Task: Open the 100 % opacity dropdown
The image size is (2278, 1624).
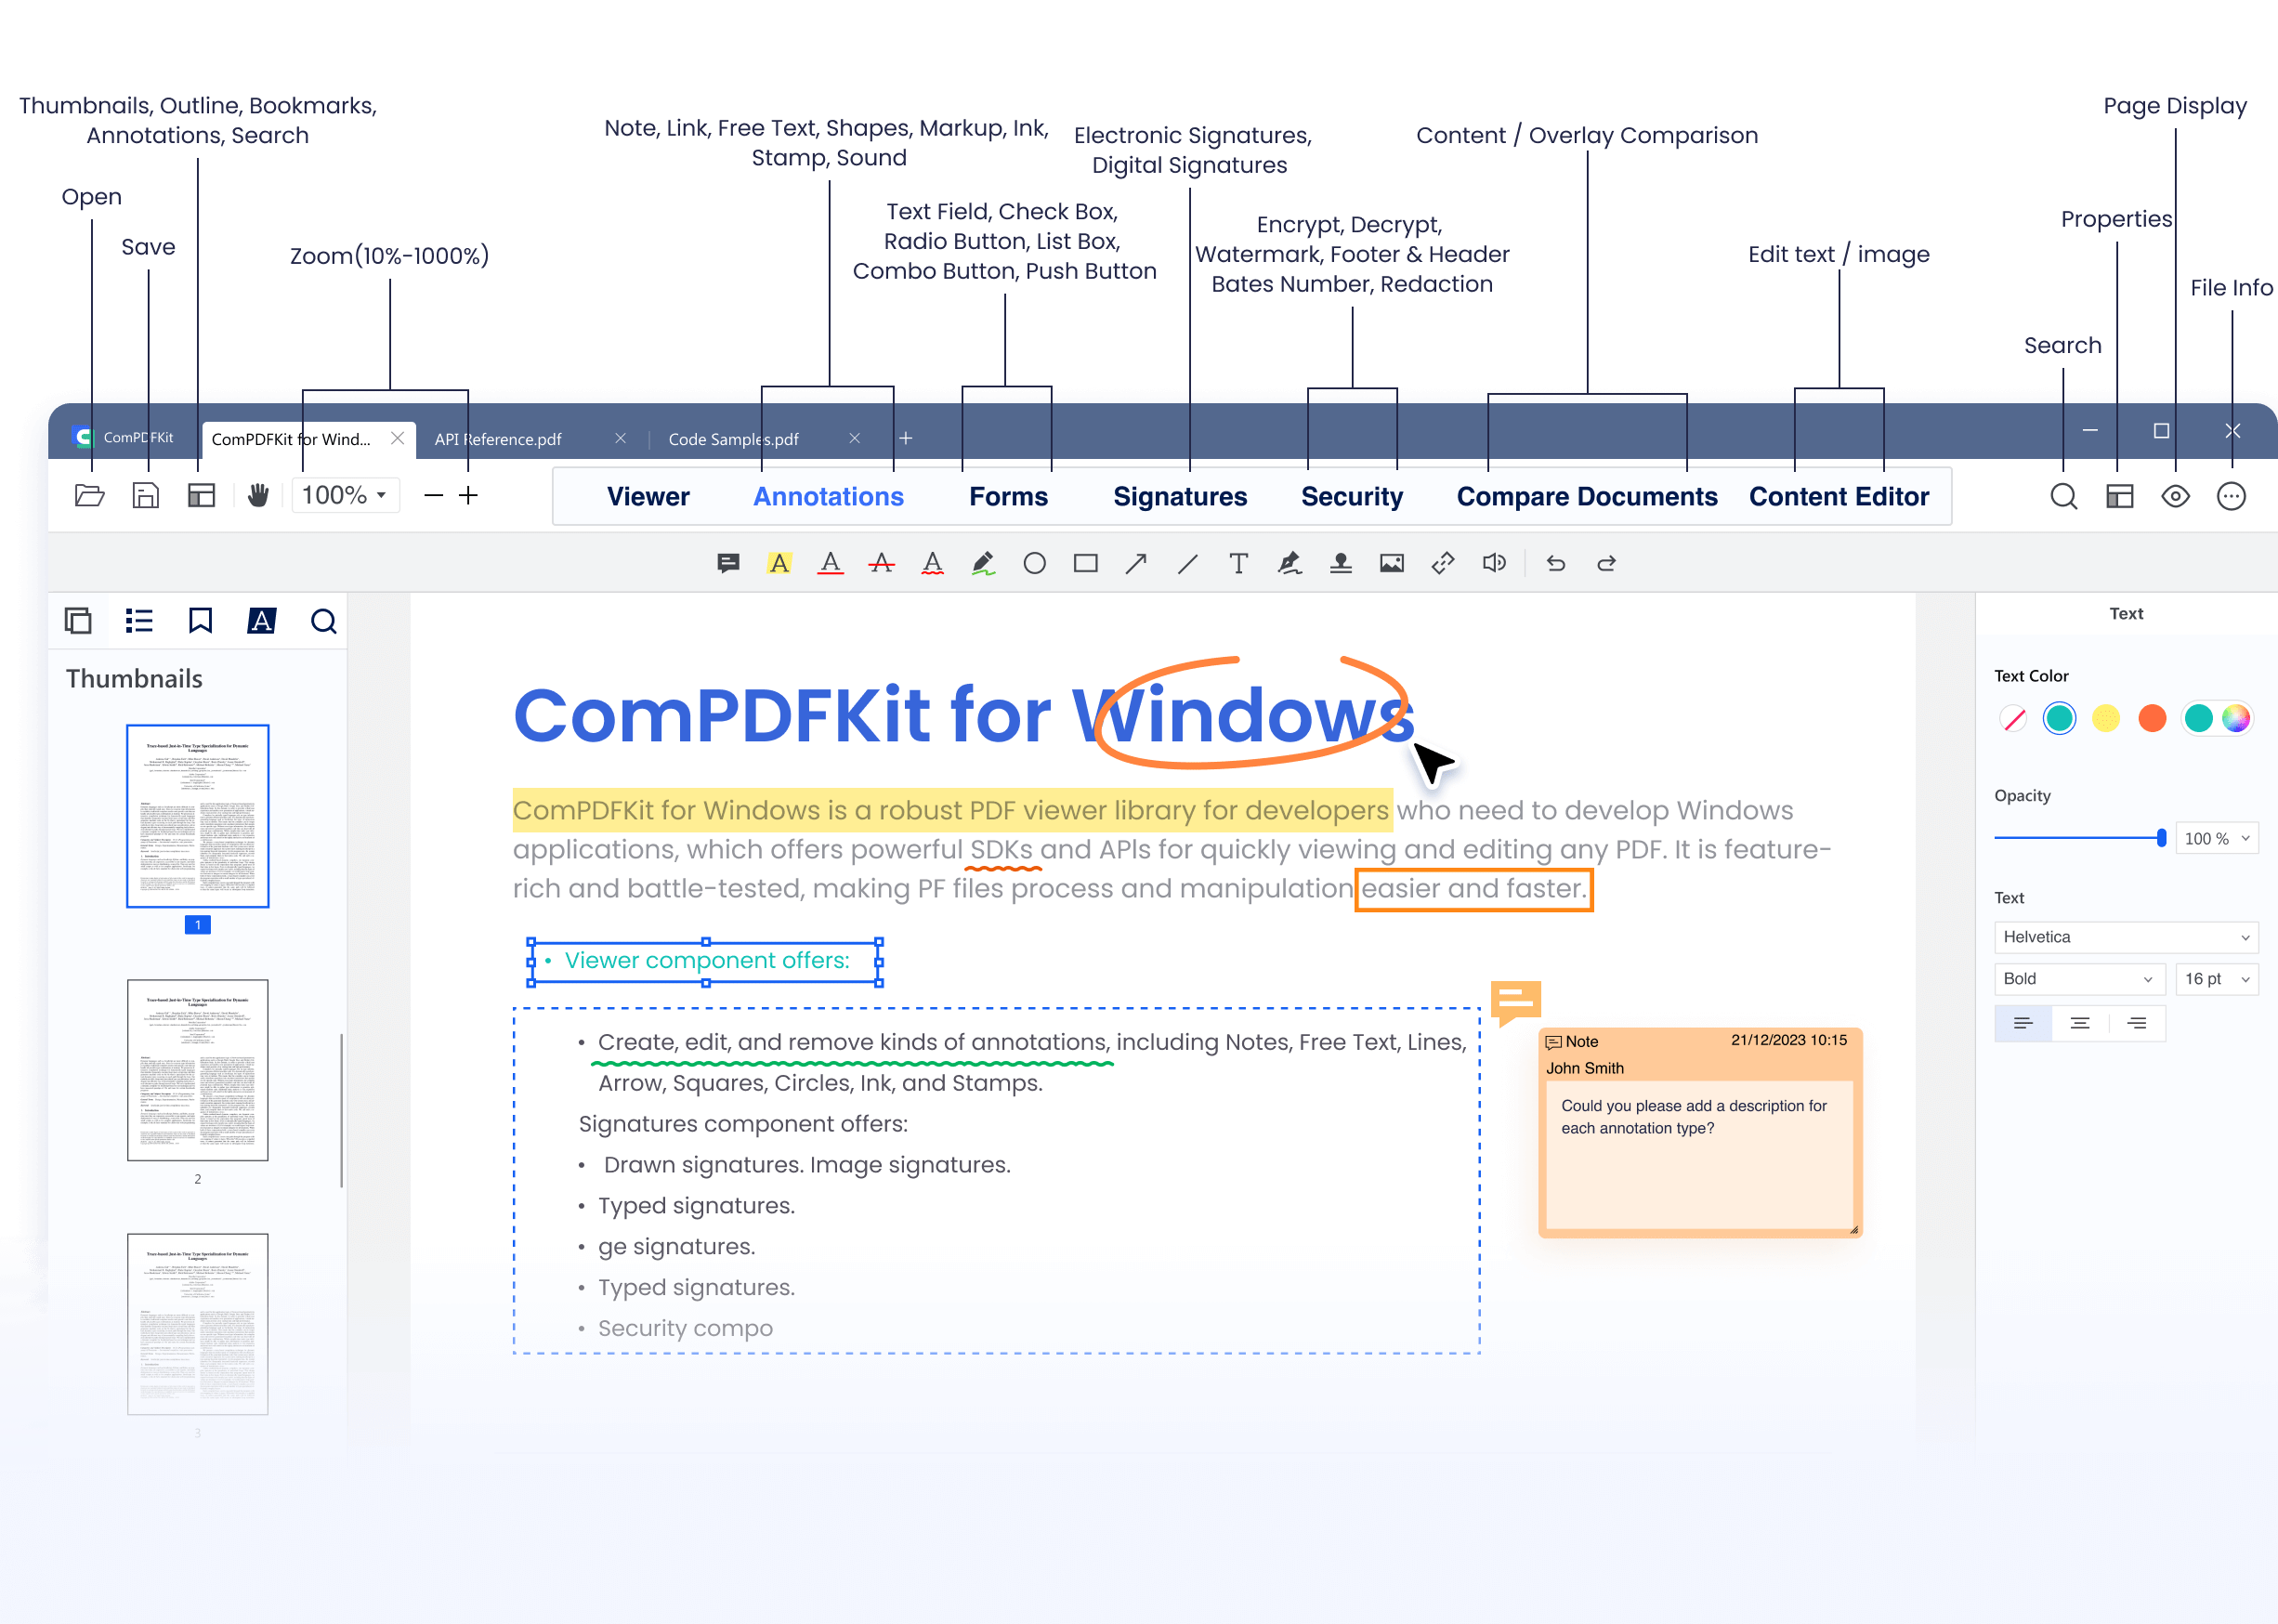Action: click(x=2217, y=838)
